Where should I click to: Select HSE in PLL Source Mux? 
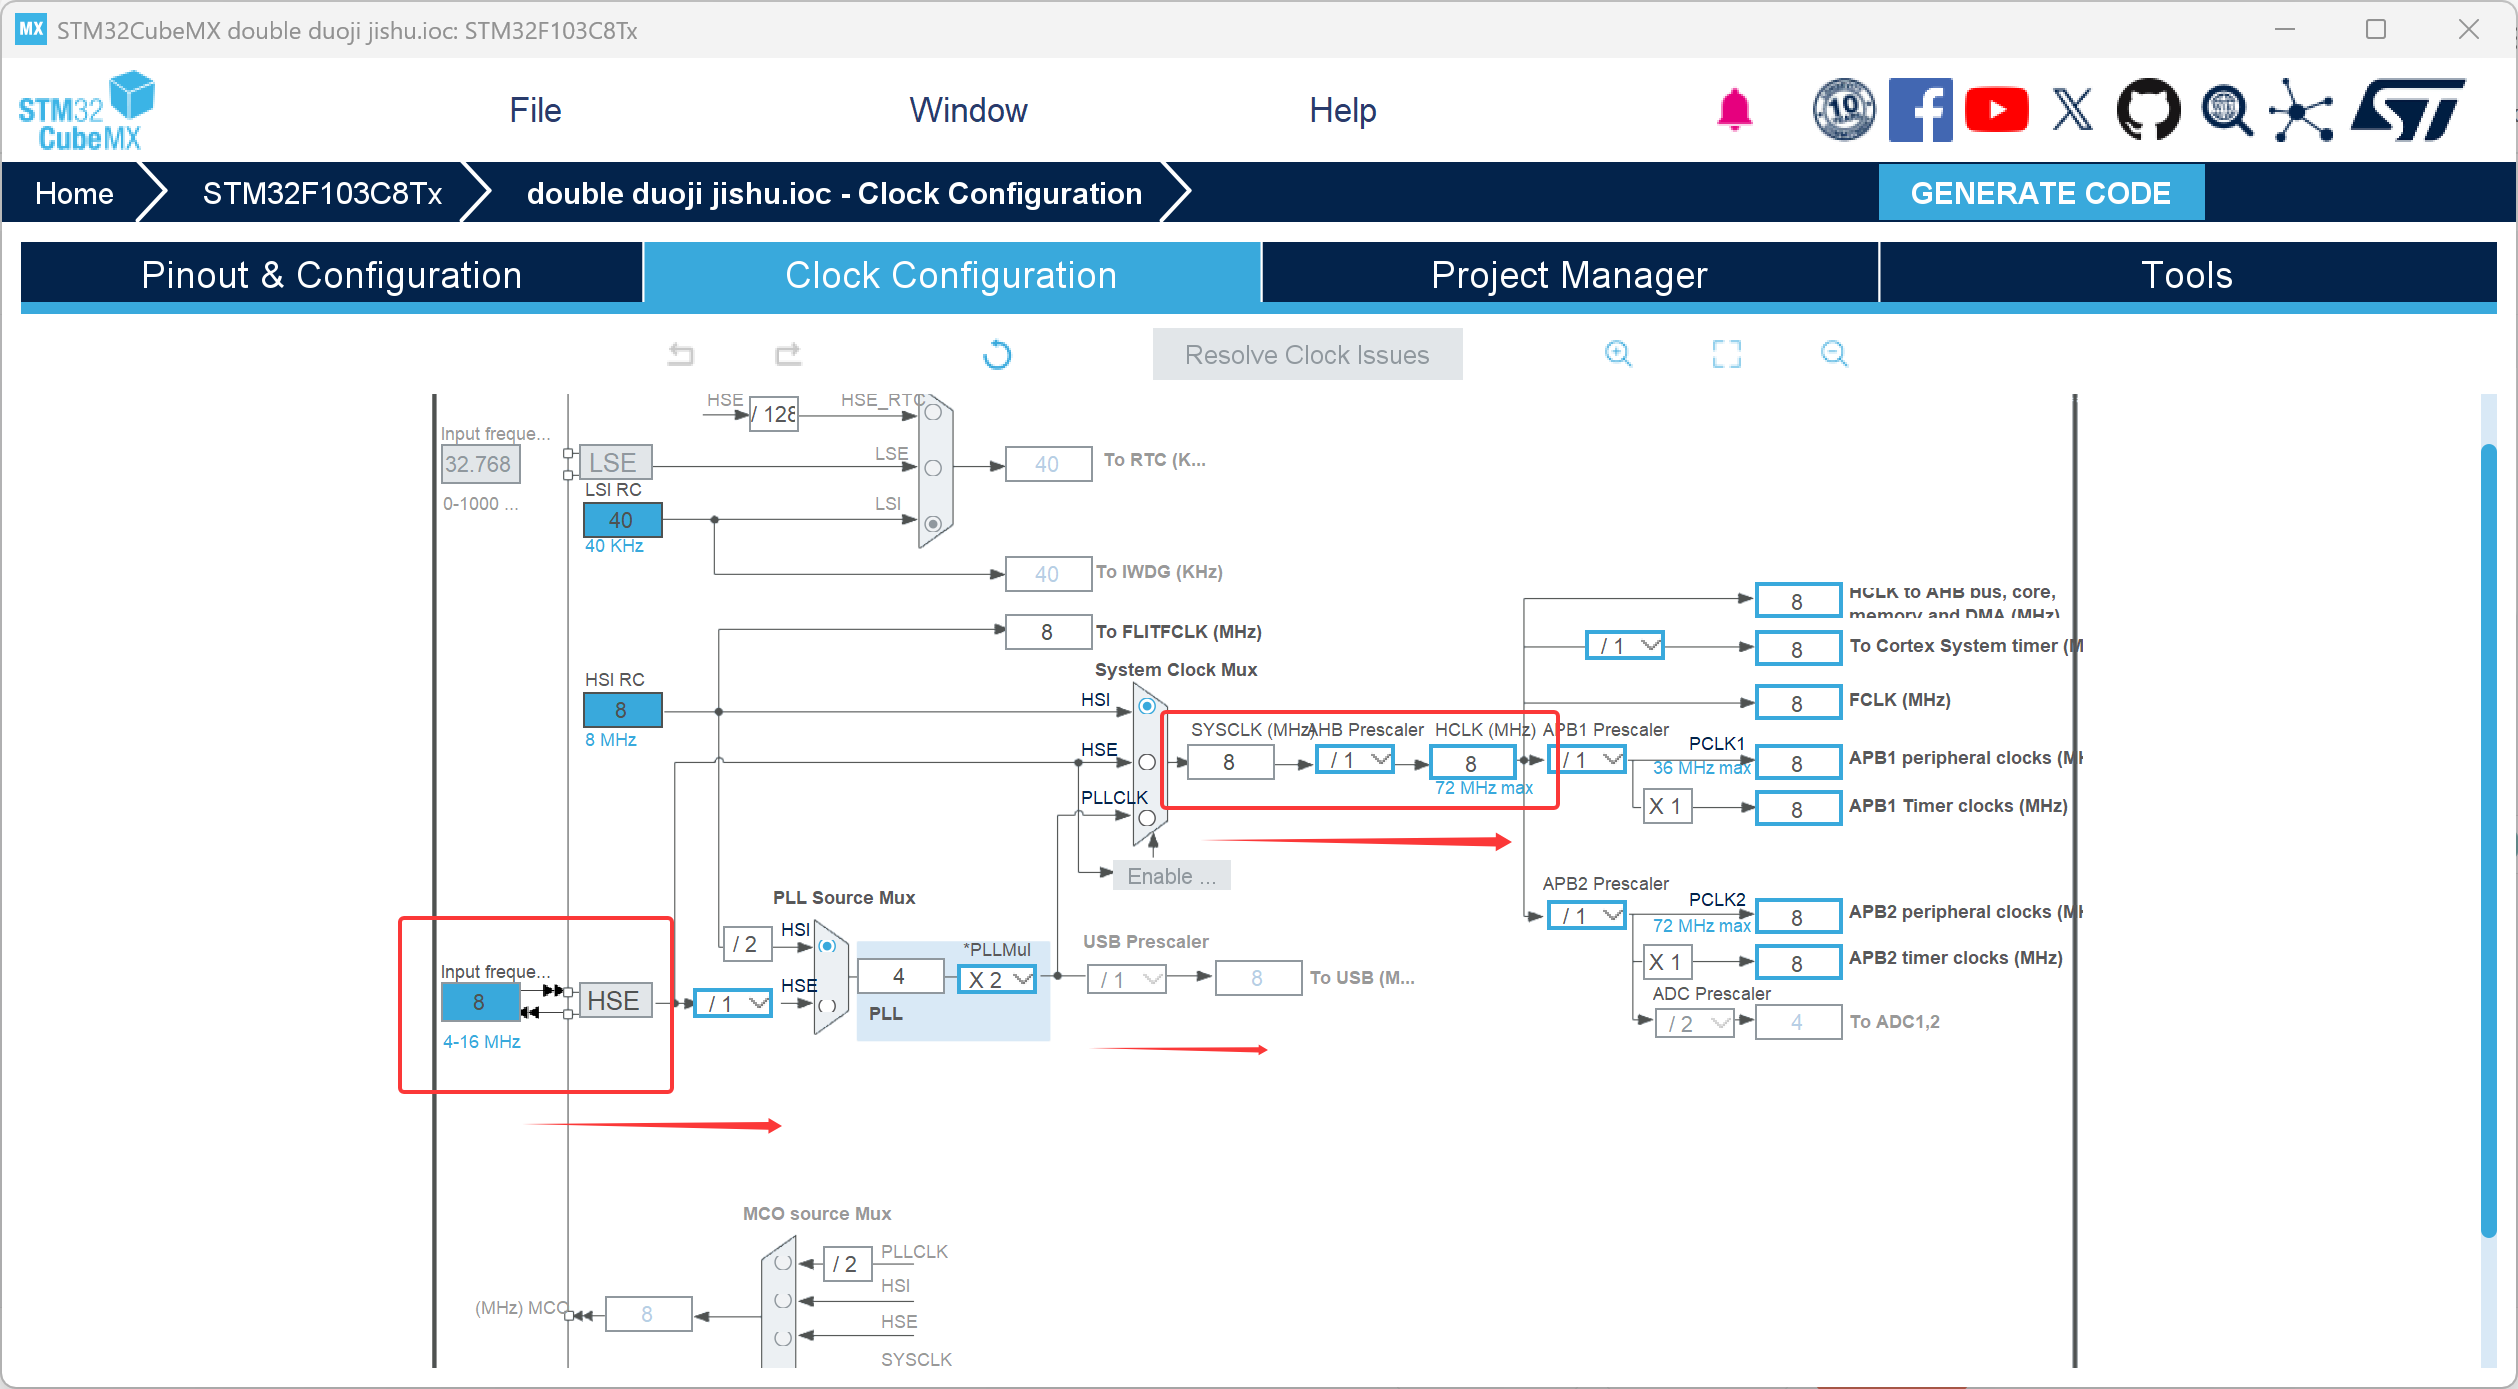coord(827,1004)
